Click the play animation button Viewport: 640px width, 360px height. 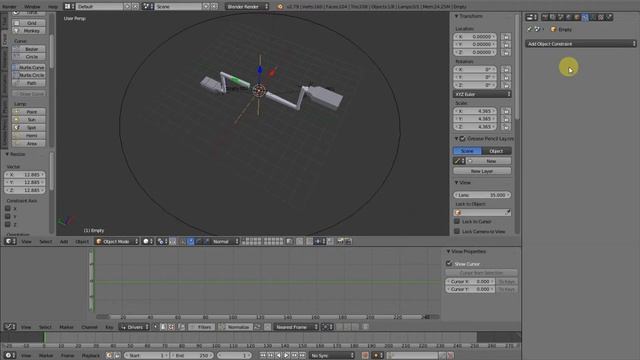[287, 356]
